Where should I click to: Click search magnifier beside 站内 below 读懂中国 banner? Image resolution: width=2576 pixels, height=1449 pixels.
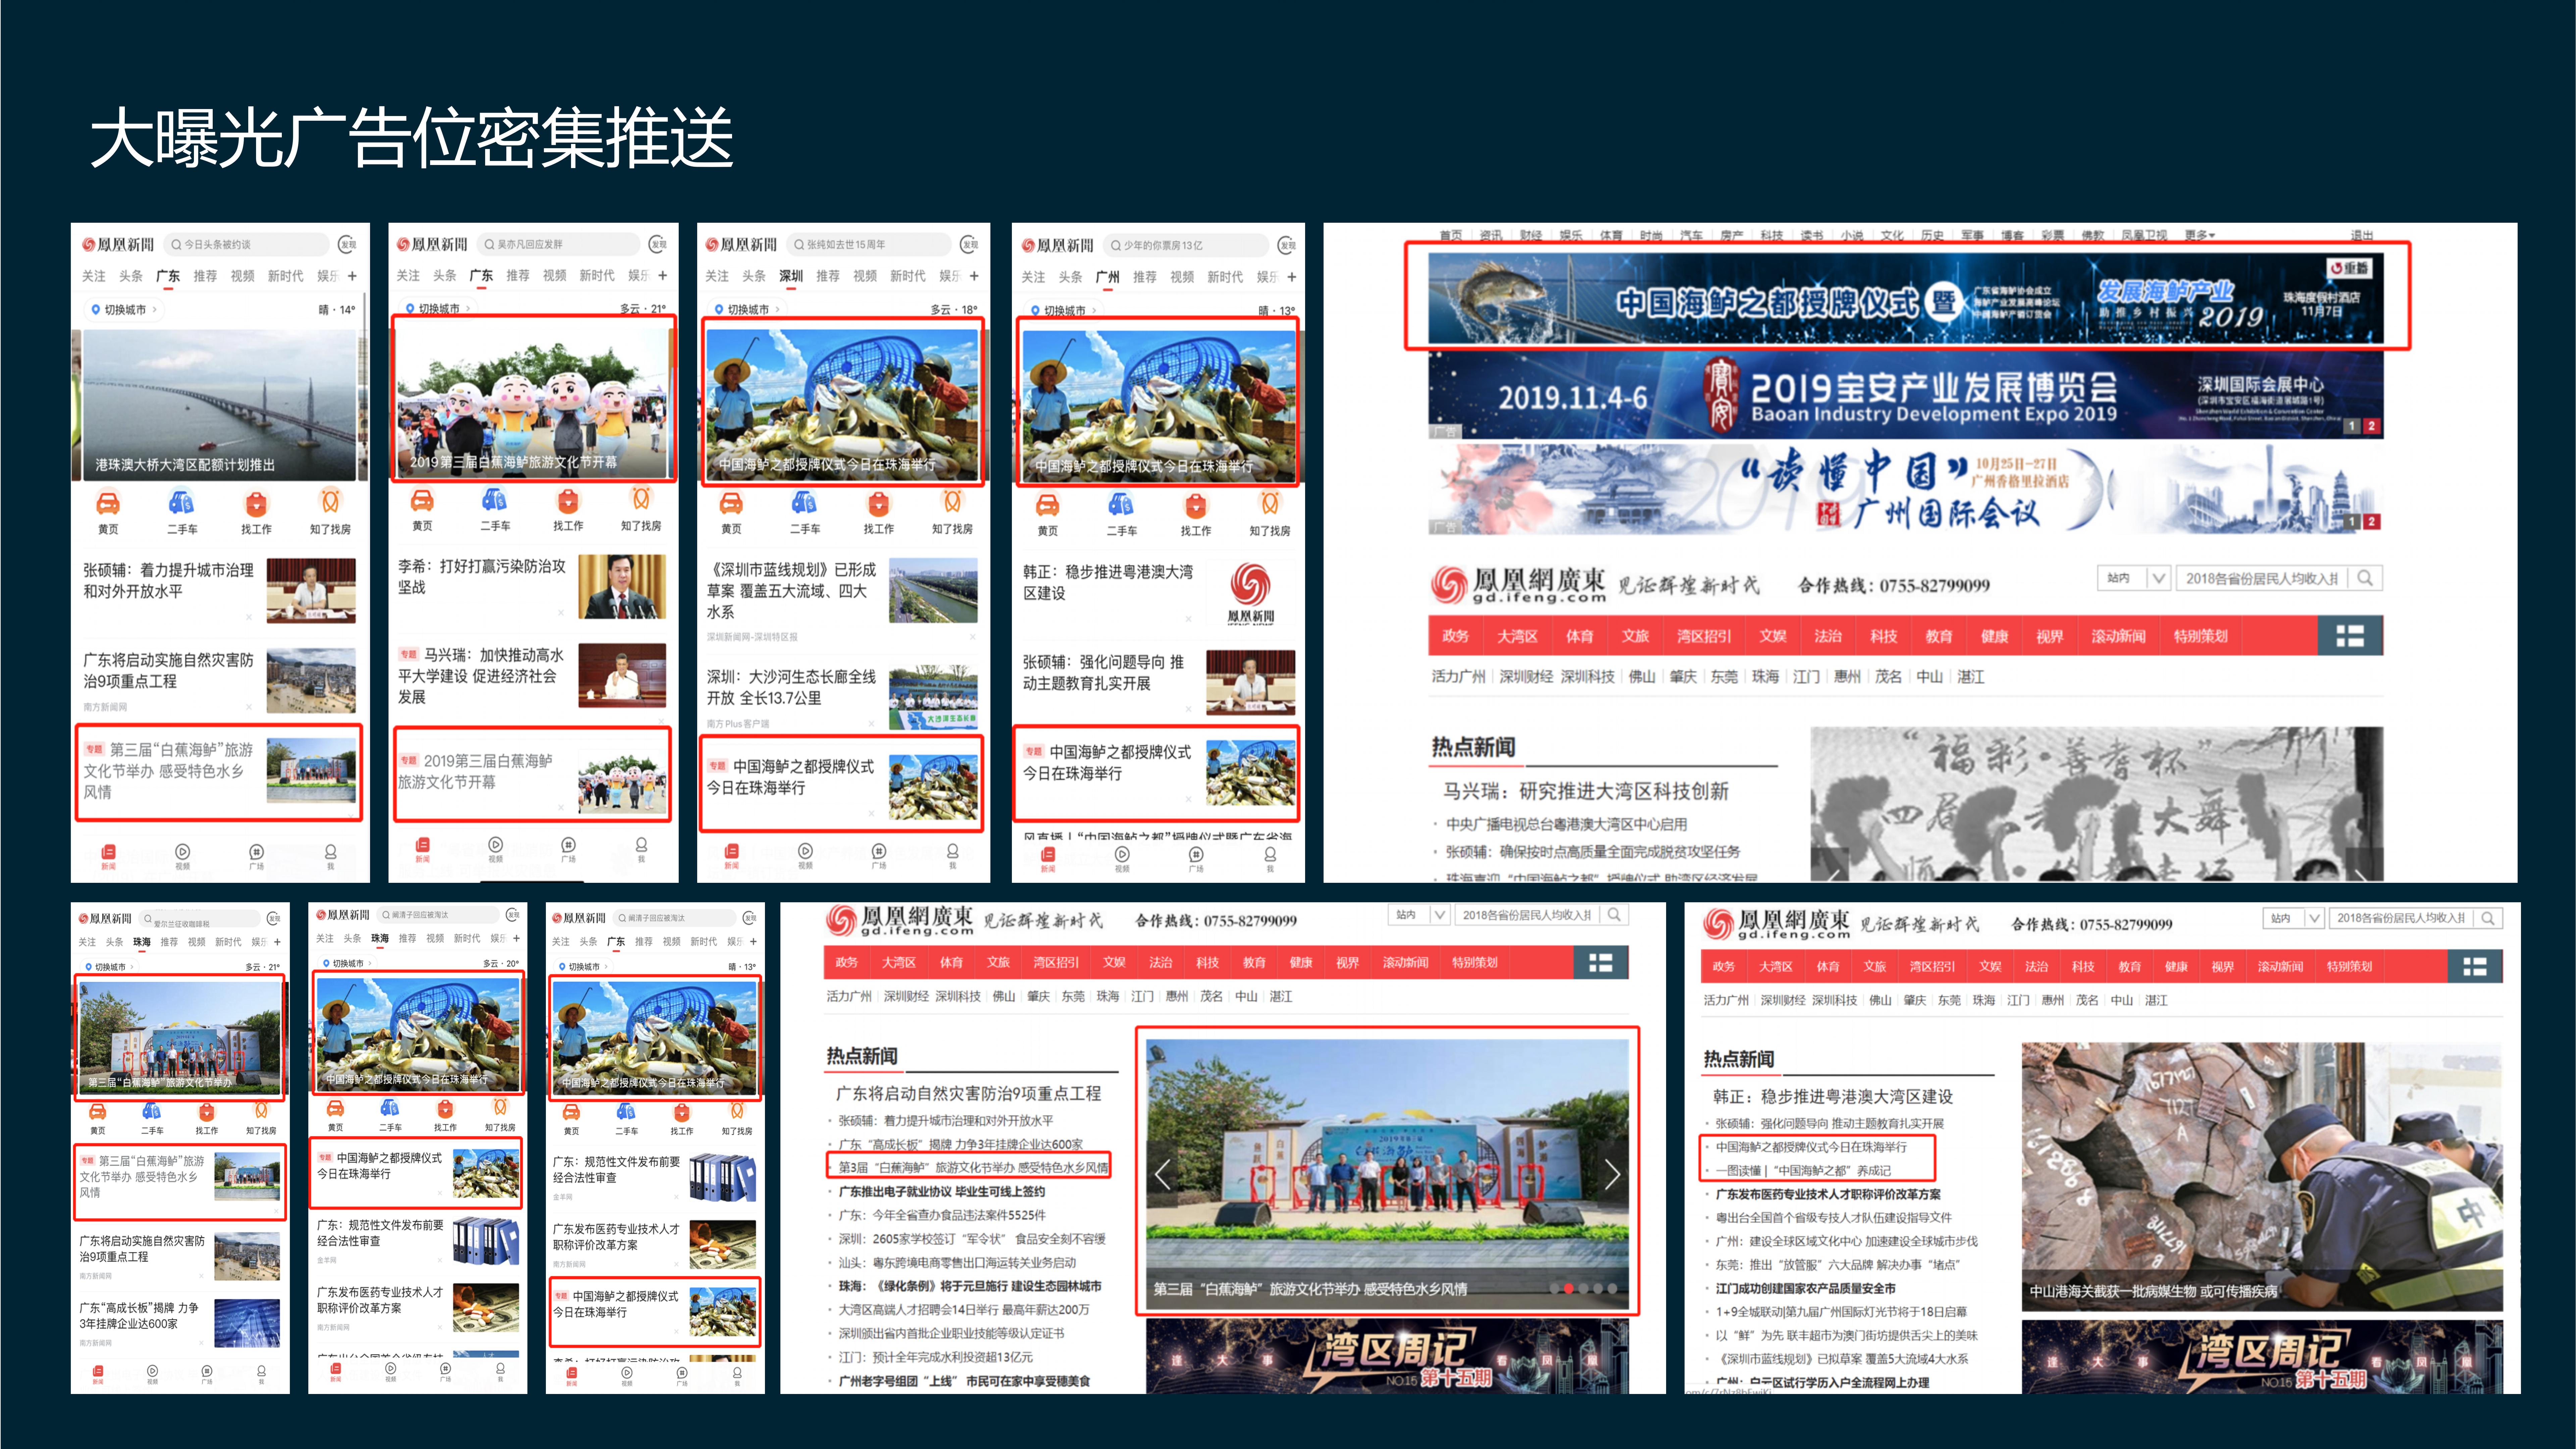click(2365, 578)
